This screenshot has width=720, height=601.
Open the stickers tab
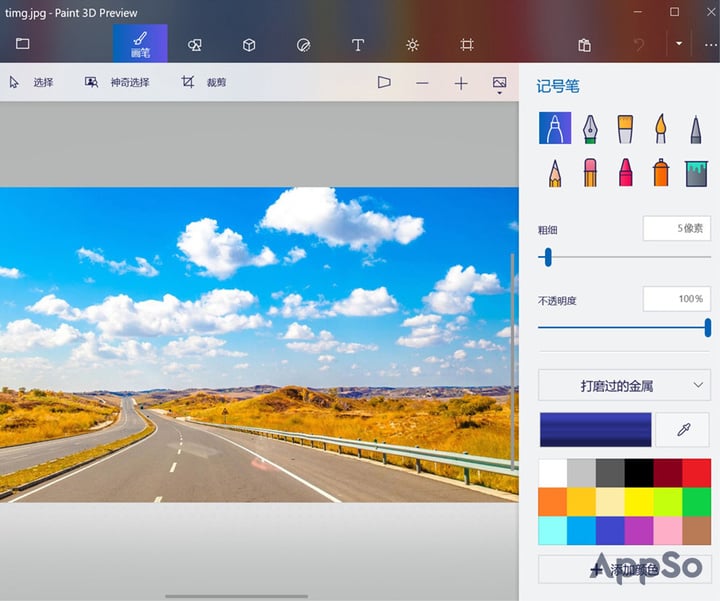pos(304,45)
